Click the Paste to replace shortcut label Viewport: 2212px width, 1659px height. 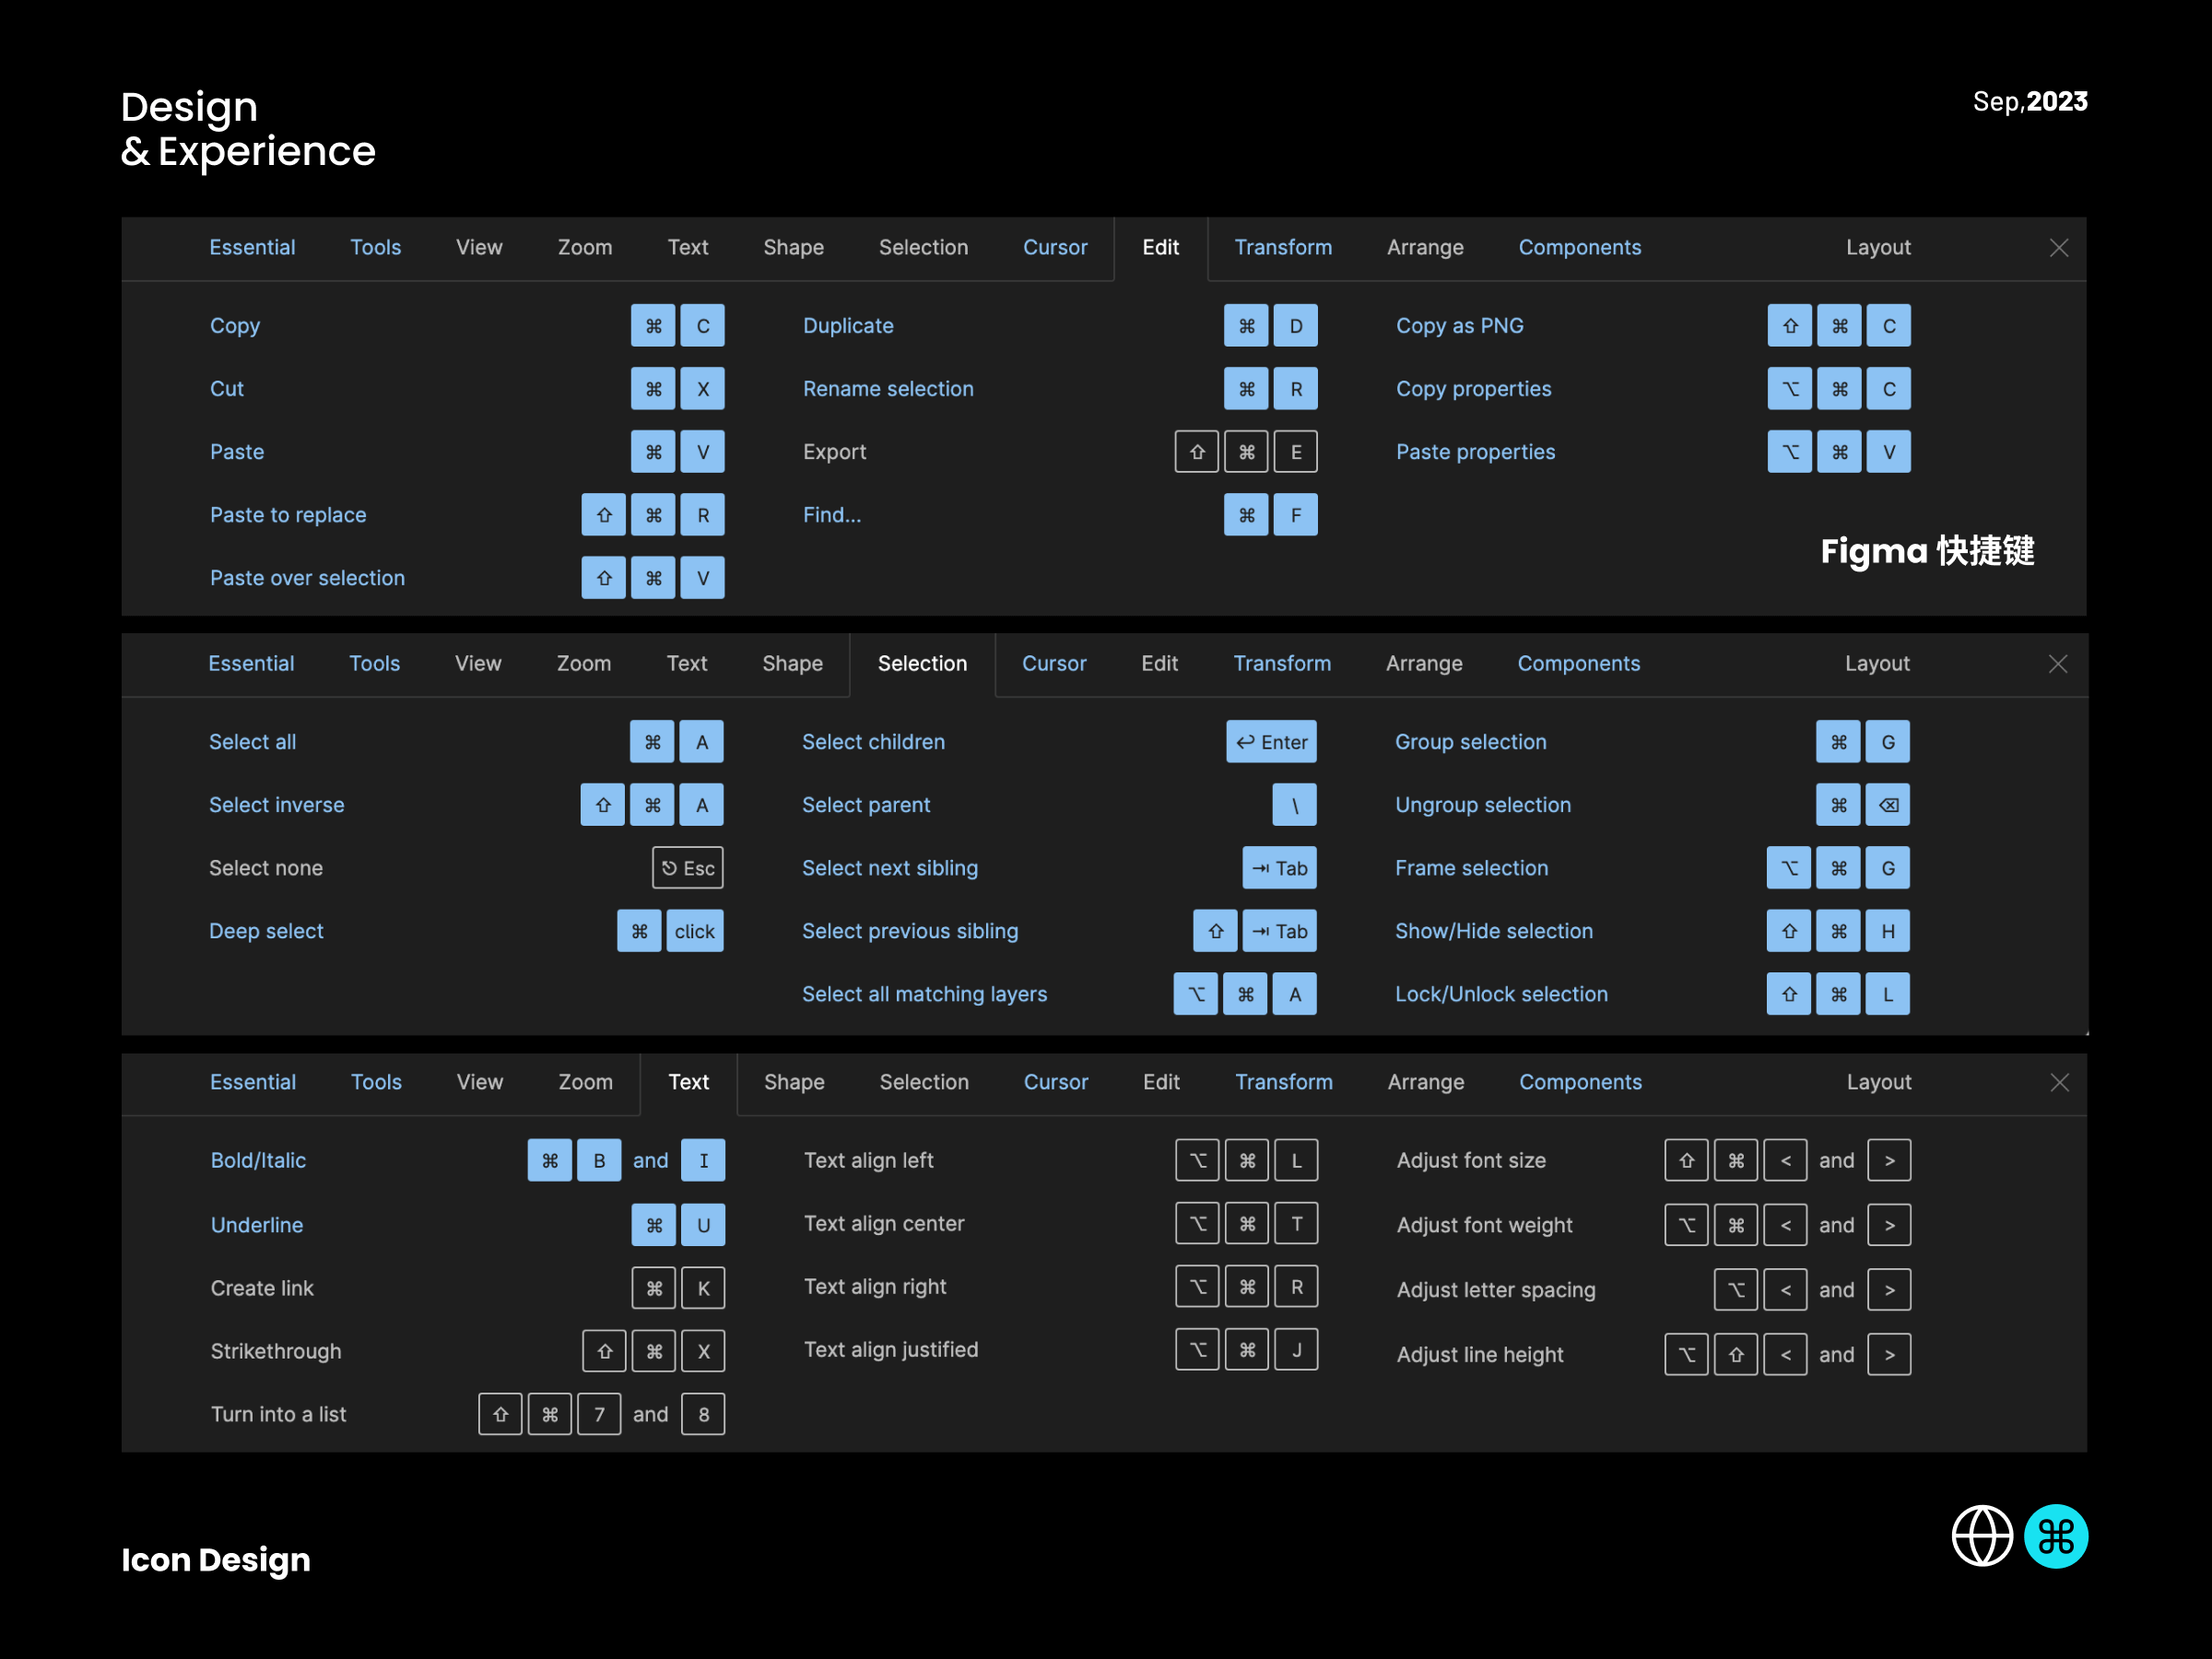[288, 515]
